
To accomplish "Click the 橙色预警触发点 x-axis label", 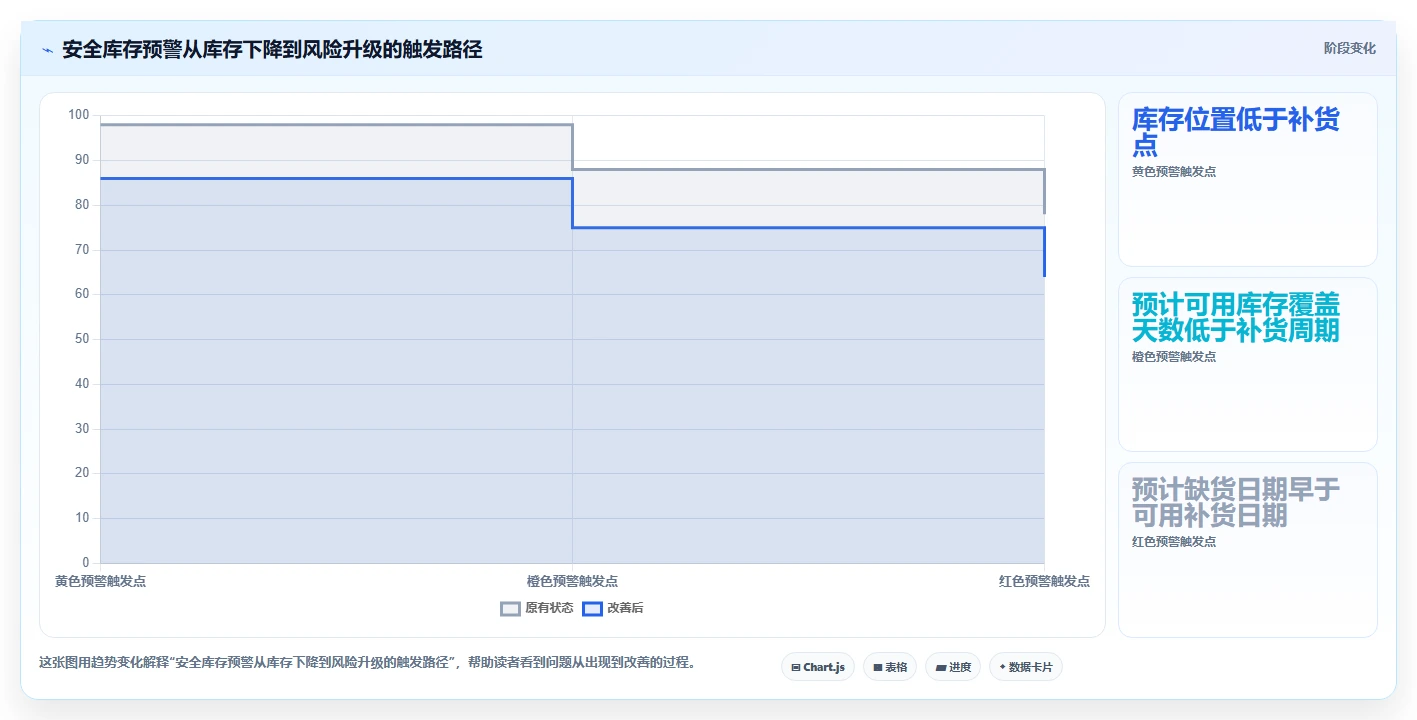I will pos(572,581).
